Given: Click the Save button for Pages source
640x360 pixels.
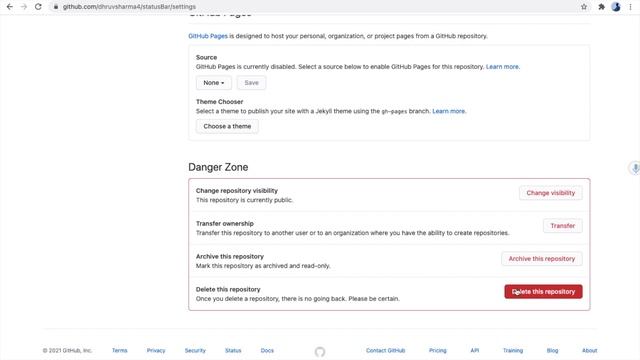Looking at the screenshot, I should click(251, 82).
